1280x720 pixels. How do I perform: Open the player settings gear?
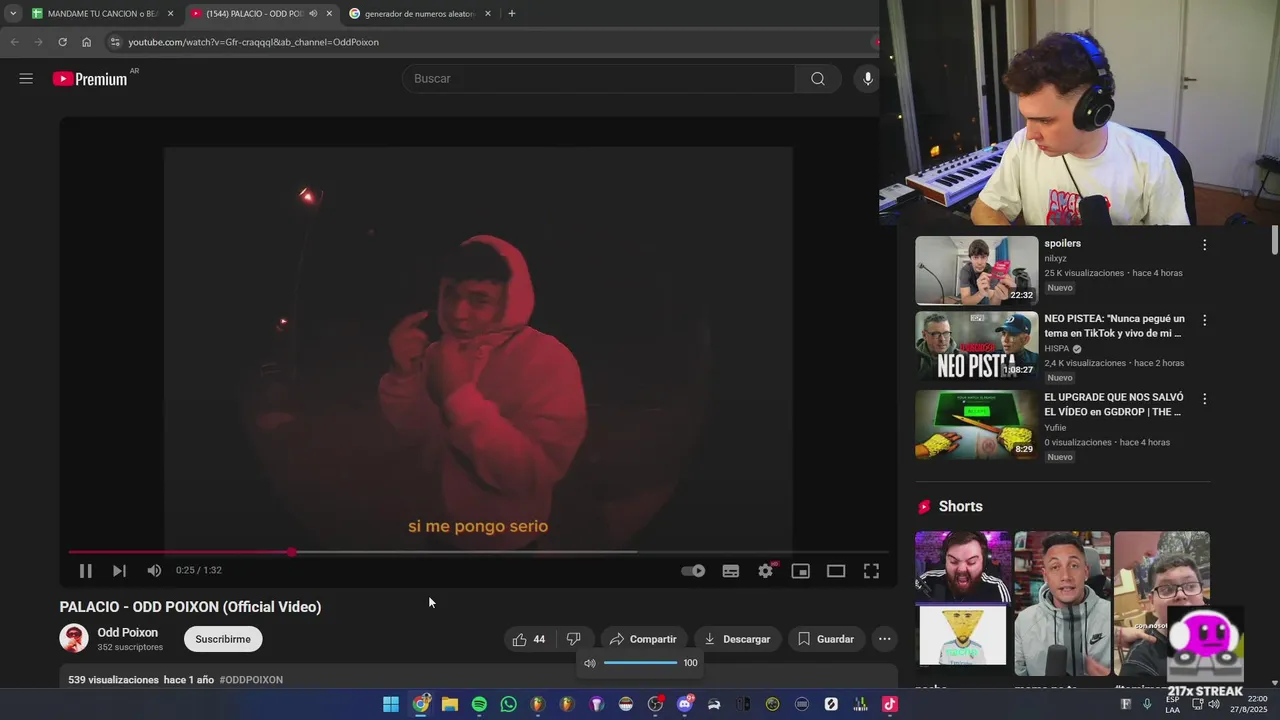point(766,570)
